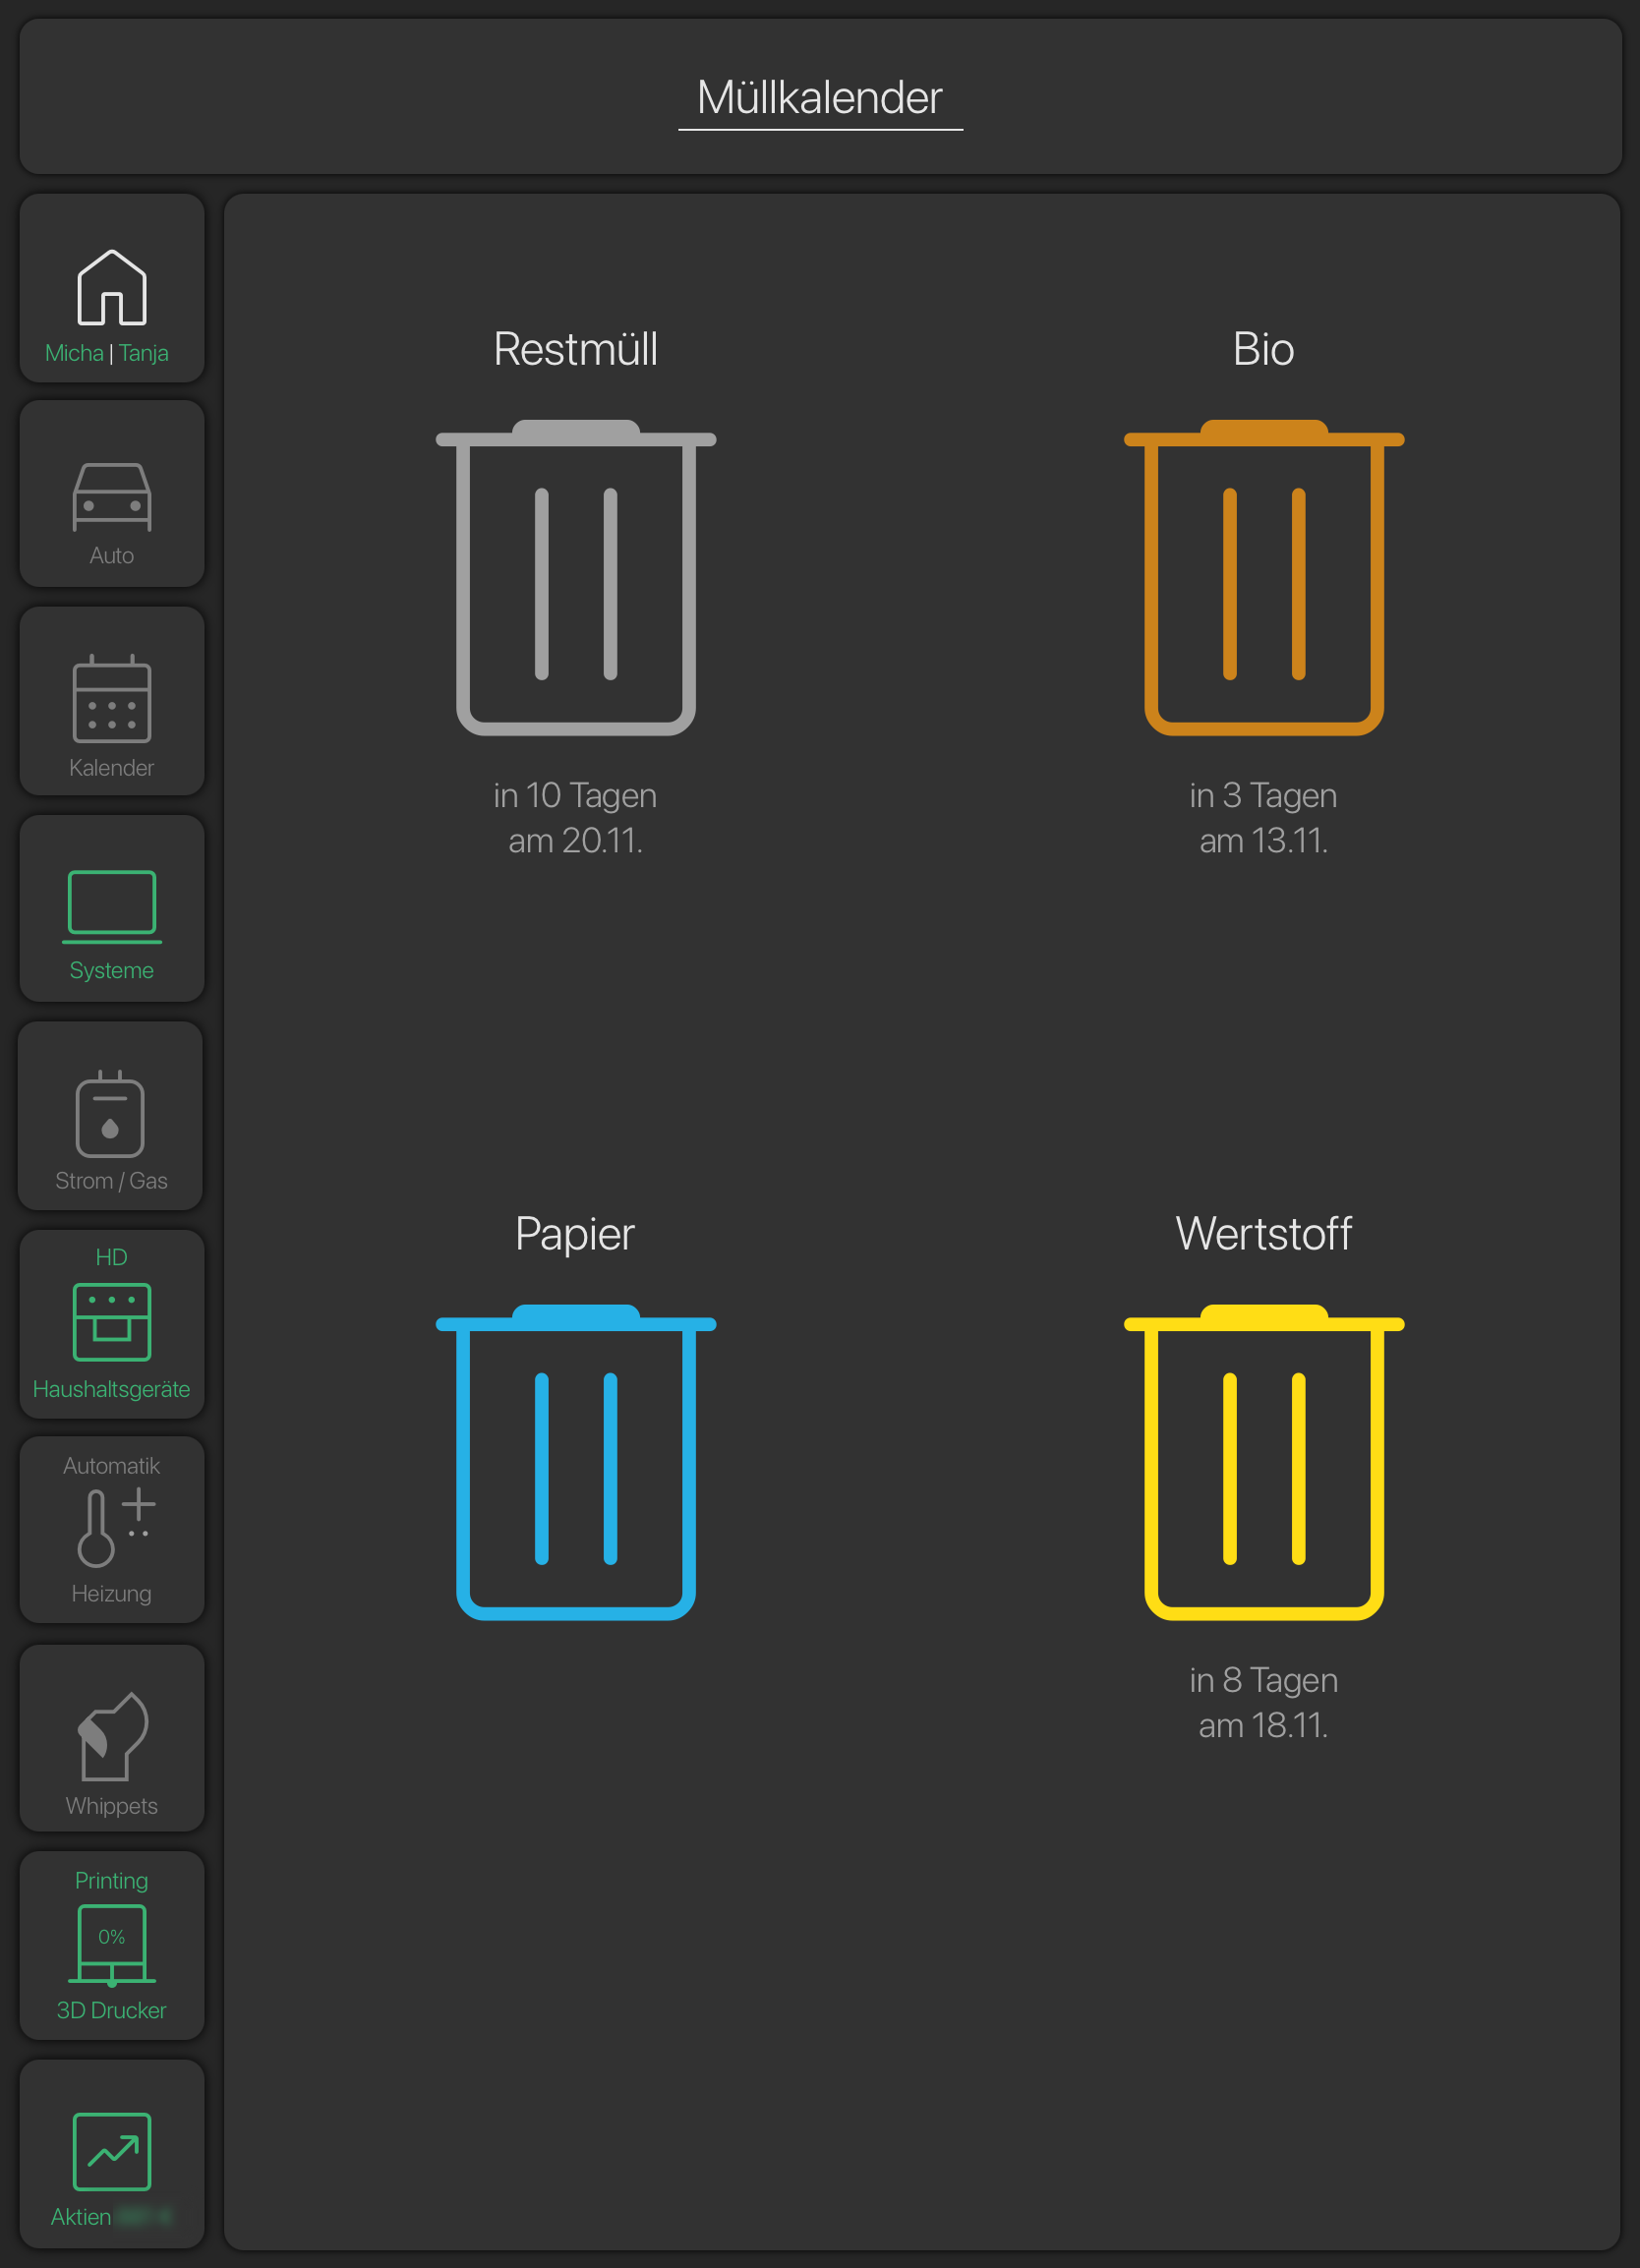The width and height of the screenshot is (1640, 2268).
Task: Click the Tanja name in sidebar
Action: pyautogui.click(x=144, y=354)
